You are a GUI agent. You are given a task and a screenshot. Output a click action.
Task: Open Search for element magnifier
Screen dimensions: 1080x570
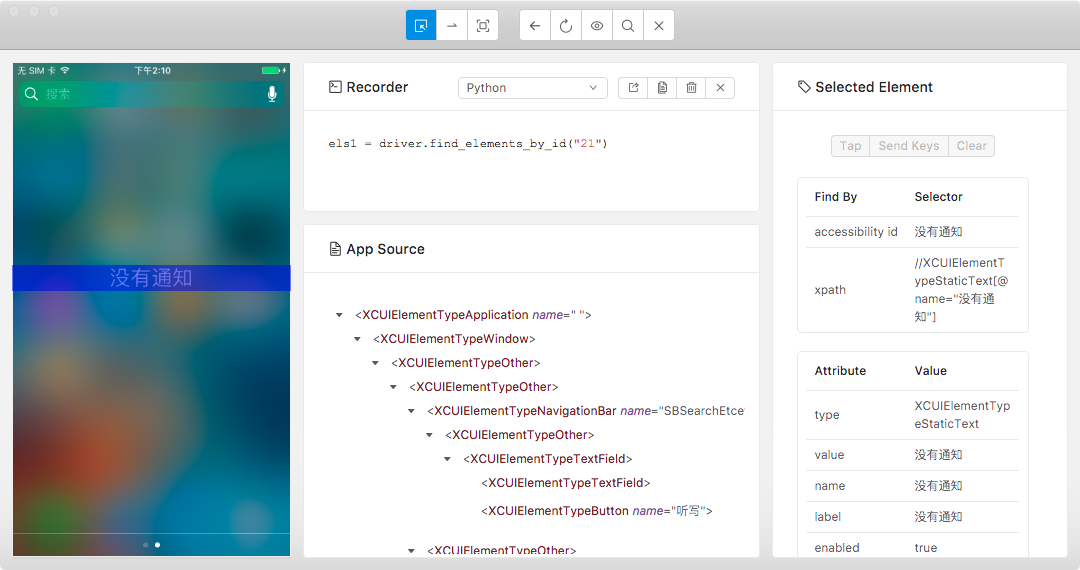tap(628, 25)
